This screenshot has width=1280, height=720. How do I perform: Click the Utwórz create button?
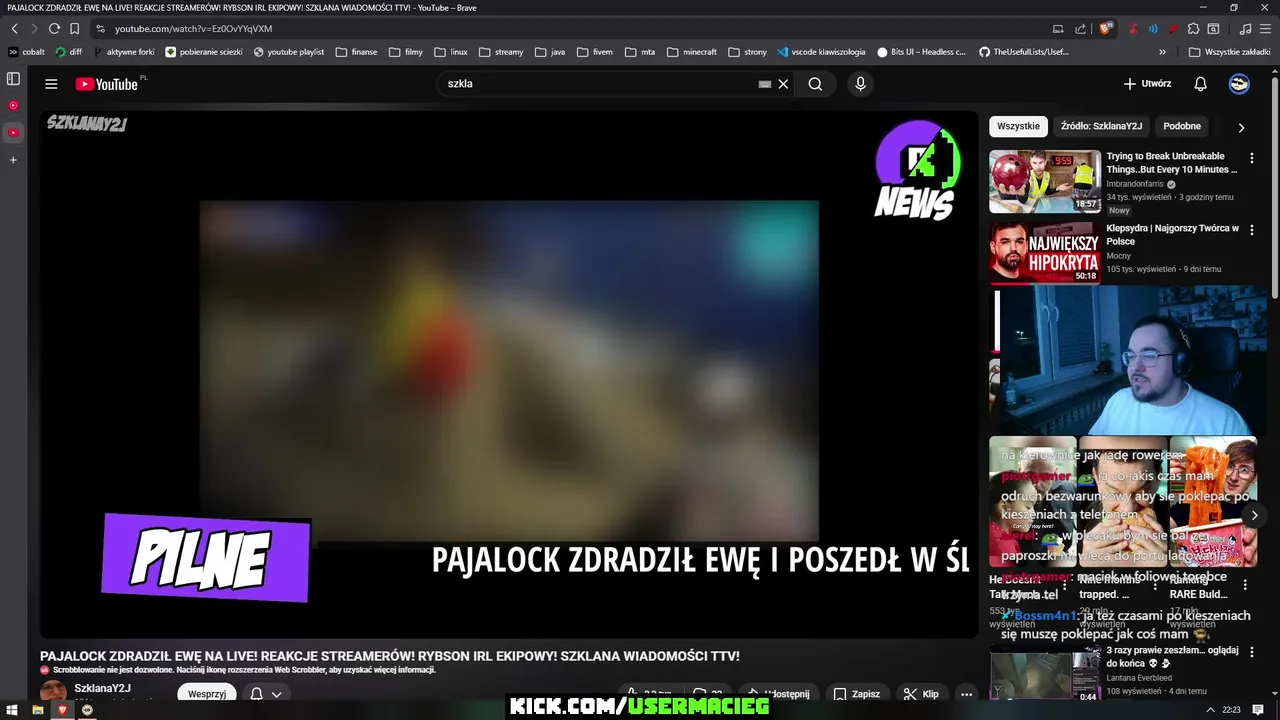pos(1146,84)
